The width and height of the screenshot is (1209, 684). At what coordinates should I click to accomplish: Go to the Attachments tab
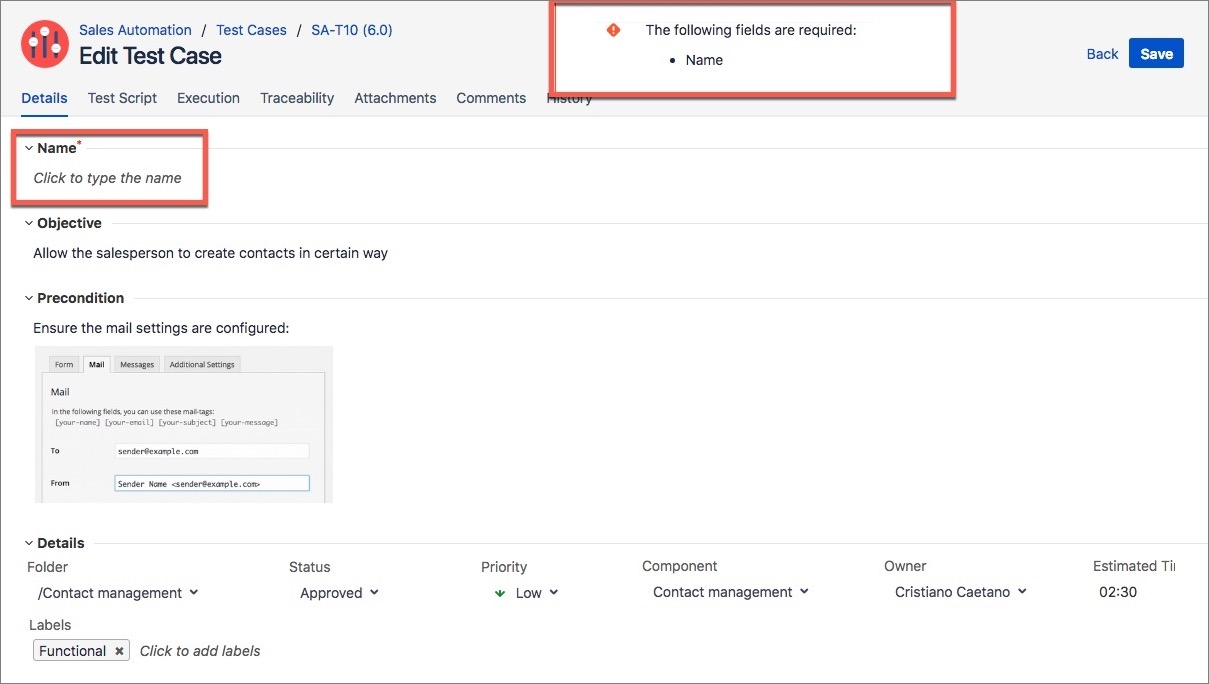pyautogui.click(x=395, y=98)
